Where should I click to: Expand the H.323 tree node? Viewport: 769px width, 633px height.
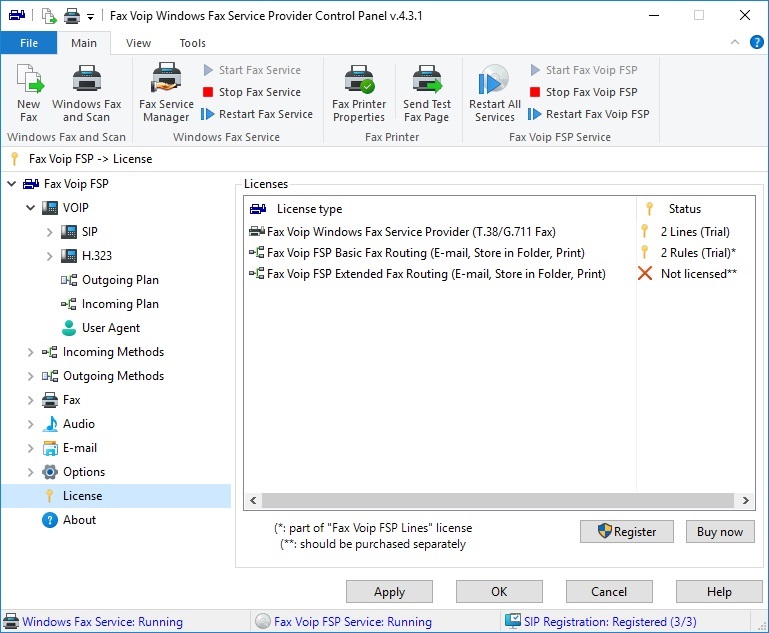coord(50,256)
